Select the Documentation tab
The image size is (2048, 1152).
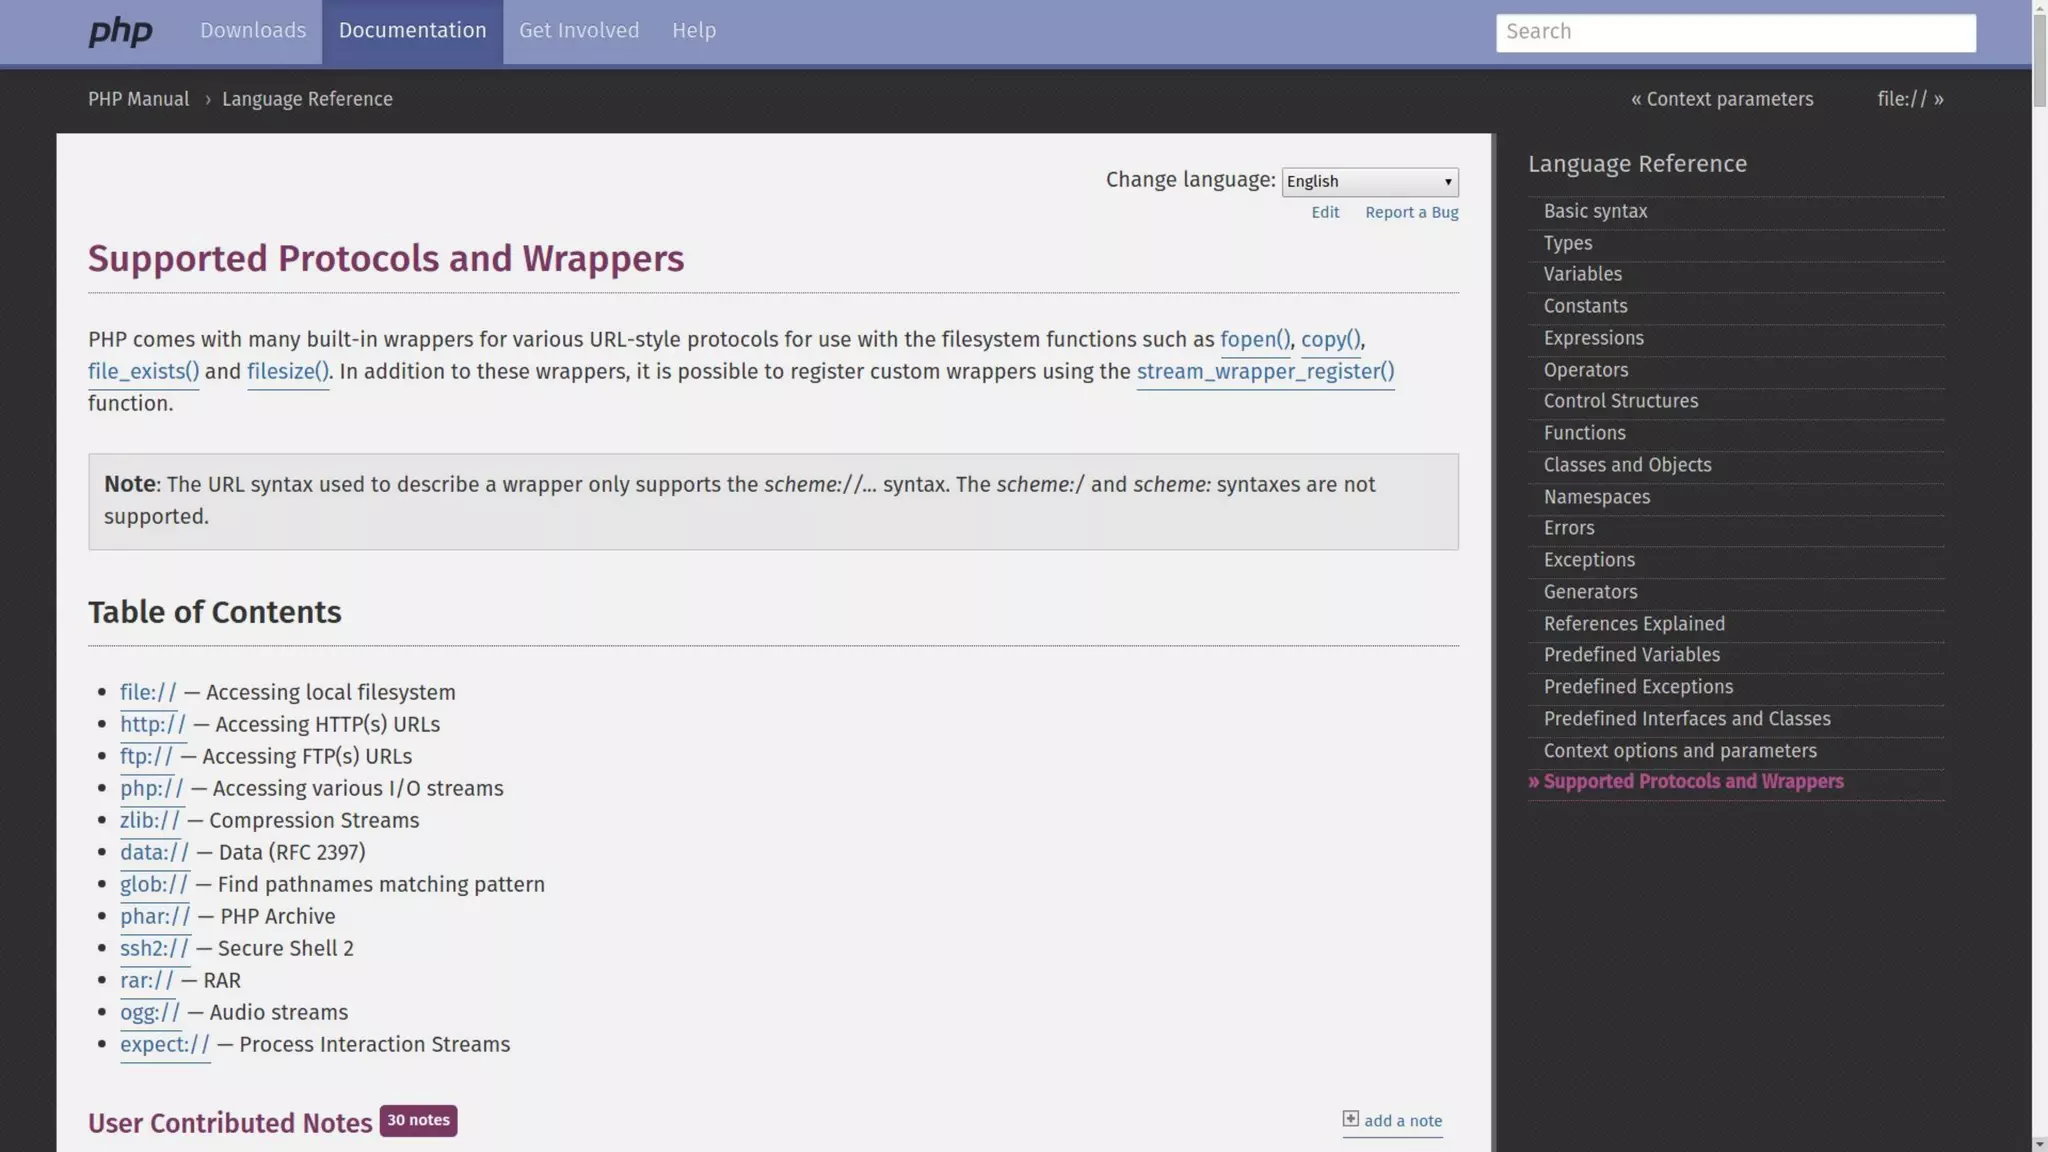pyautogui.click(x=412, y=31)
